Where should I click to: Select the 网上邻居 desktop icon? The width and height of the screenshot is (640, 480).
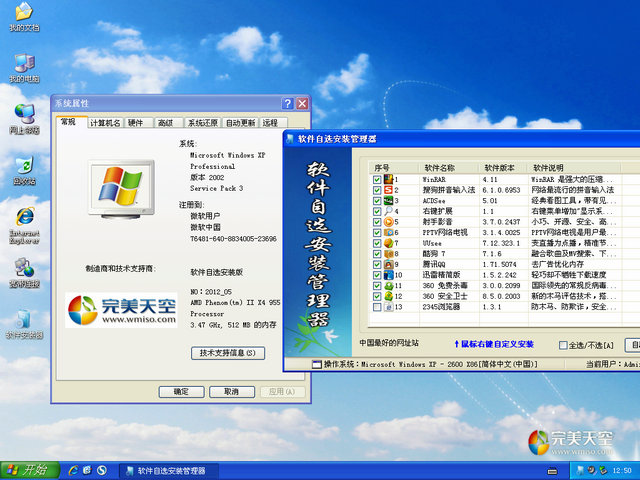pyautogui.click(x=24, y=119)
